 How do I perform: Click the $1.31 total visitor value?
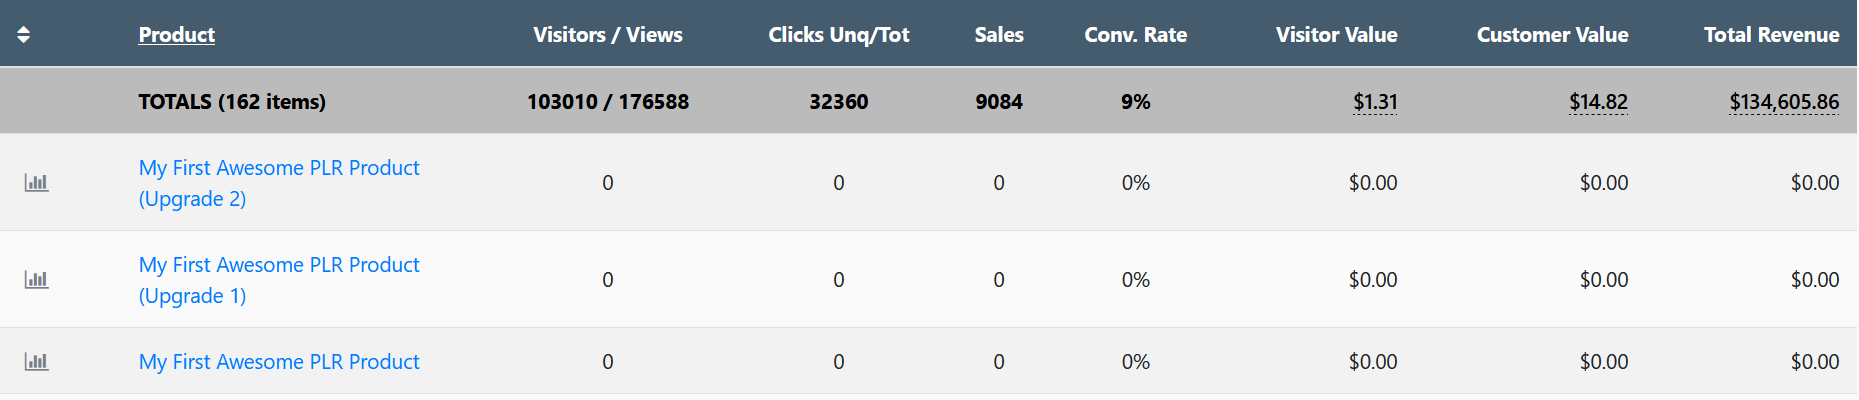pos(1375,102)
